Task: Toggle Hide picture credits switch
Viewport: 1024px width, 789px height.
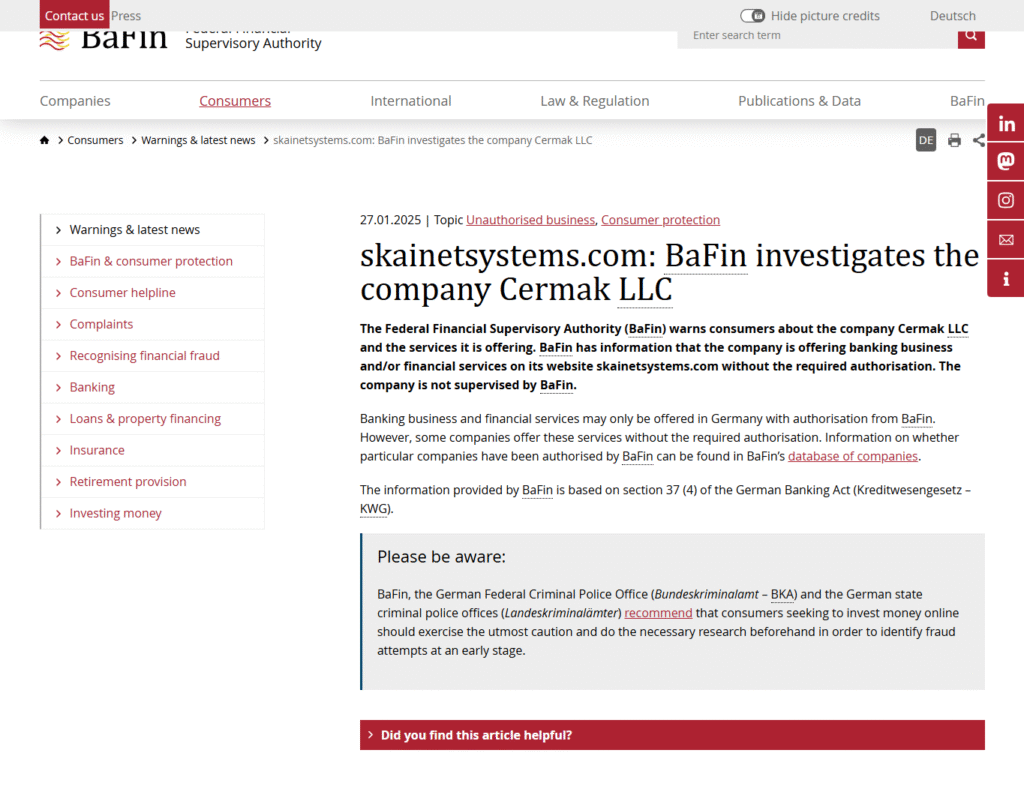Action: [752, 16]
